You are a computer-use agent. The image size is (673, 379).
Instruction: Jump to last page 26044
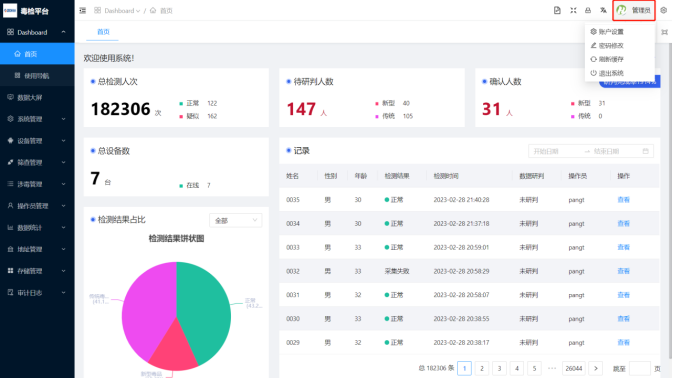(574, 368)
